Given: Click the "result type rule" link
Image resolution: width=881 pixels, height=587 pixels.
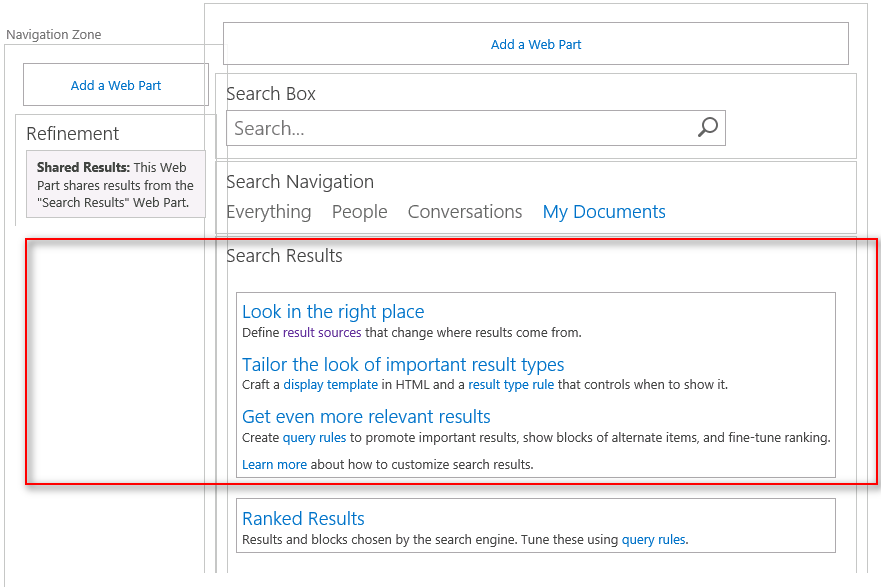Looking at the screenshot, I should [511, 385].
